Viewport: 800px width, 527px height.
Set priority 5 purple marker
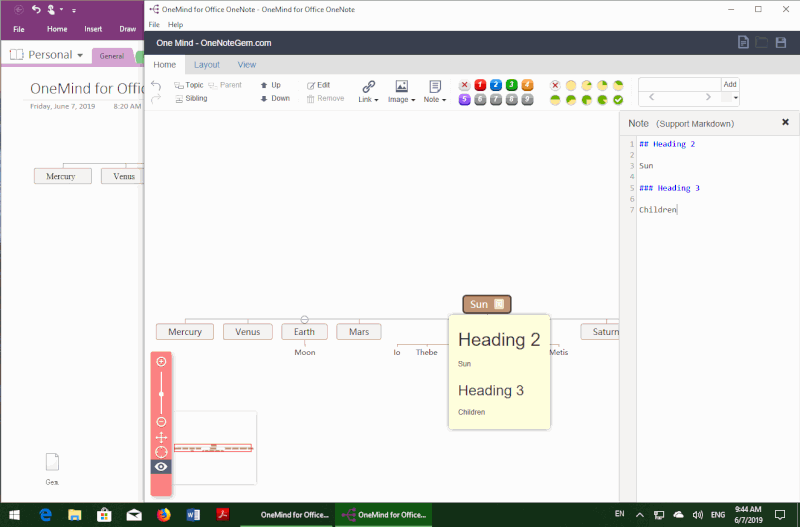[x=464, y=99]
